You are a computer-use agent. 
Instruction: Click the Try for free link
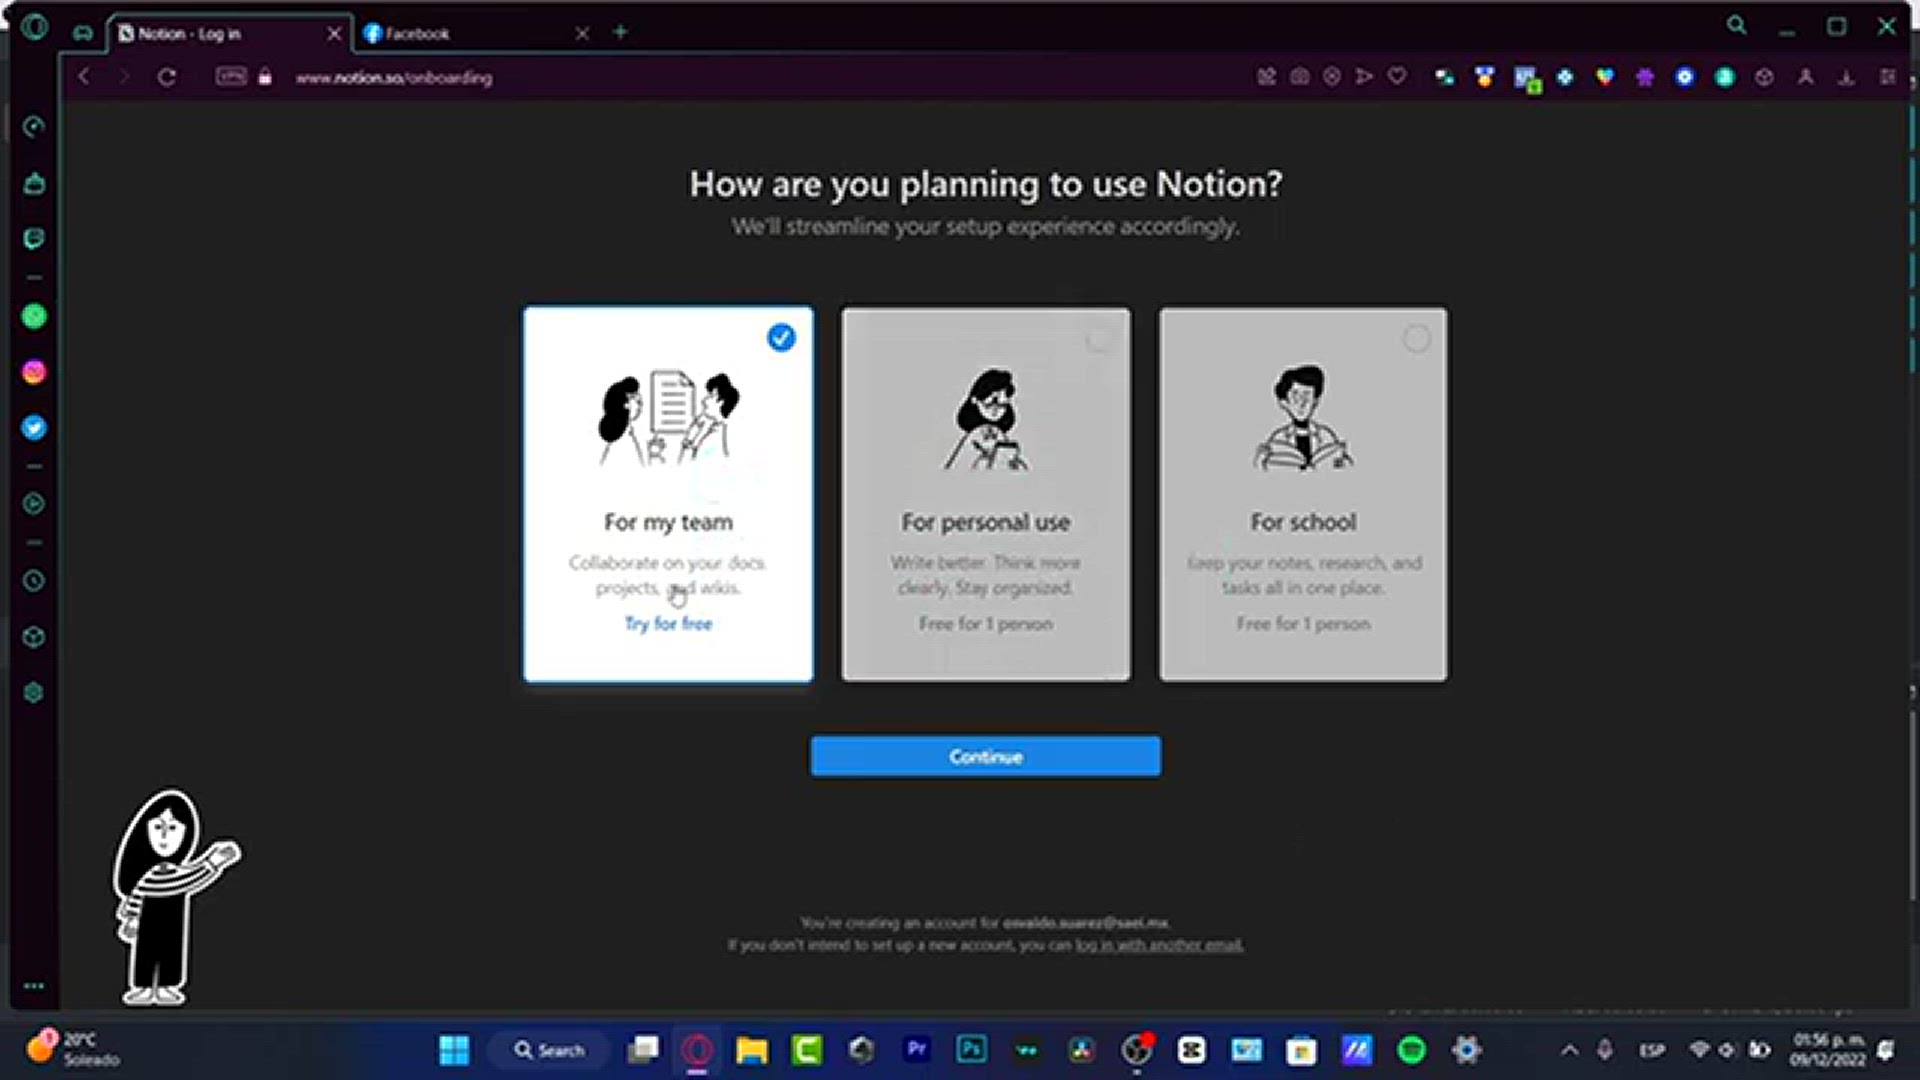668,624
